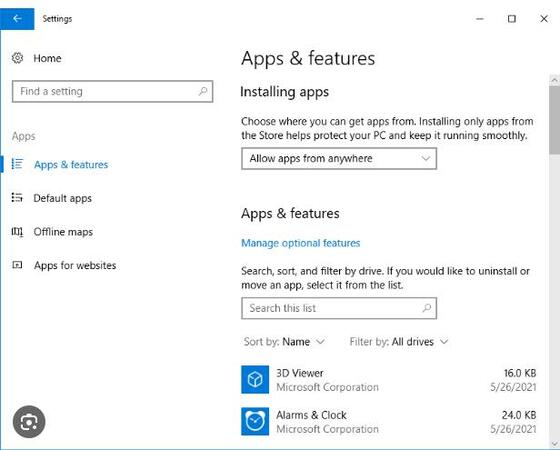Go to Offline maps section
The height and width of the screenshot is (450, 560).
click(x=63, y=232)
